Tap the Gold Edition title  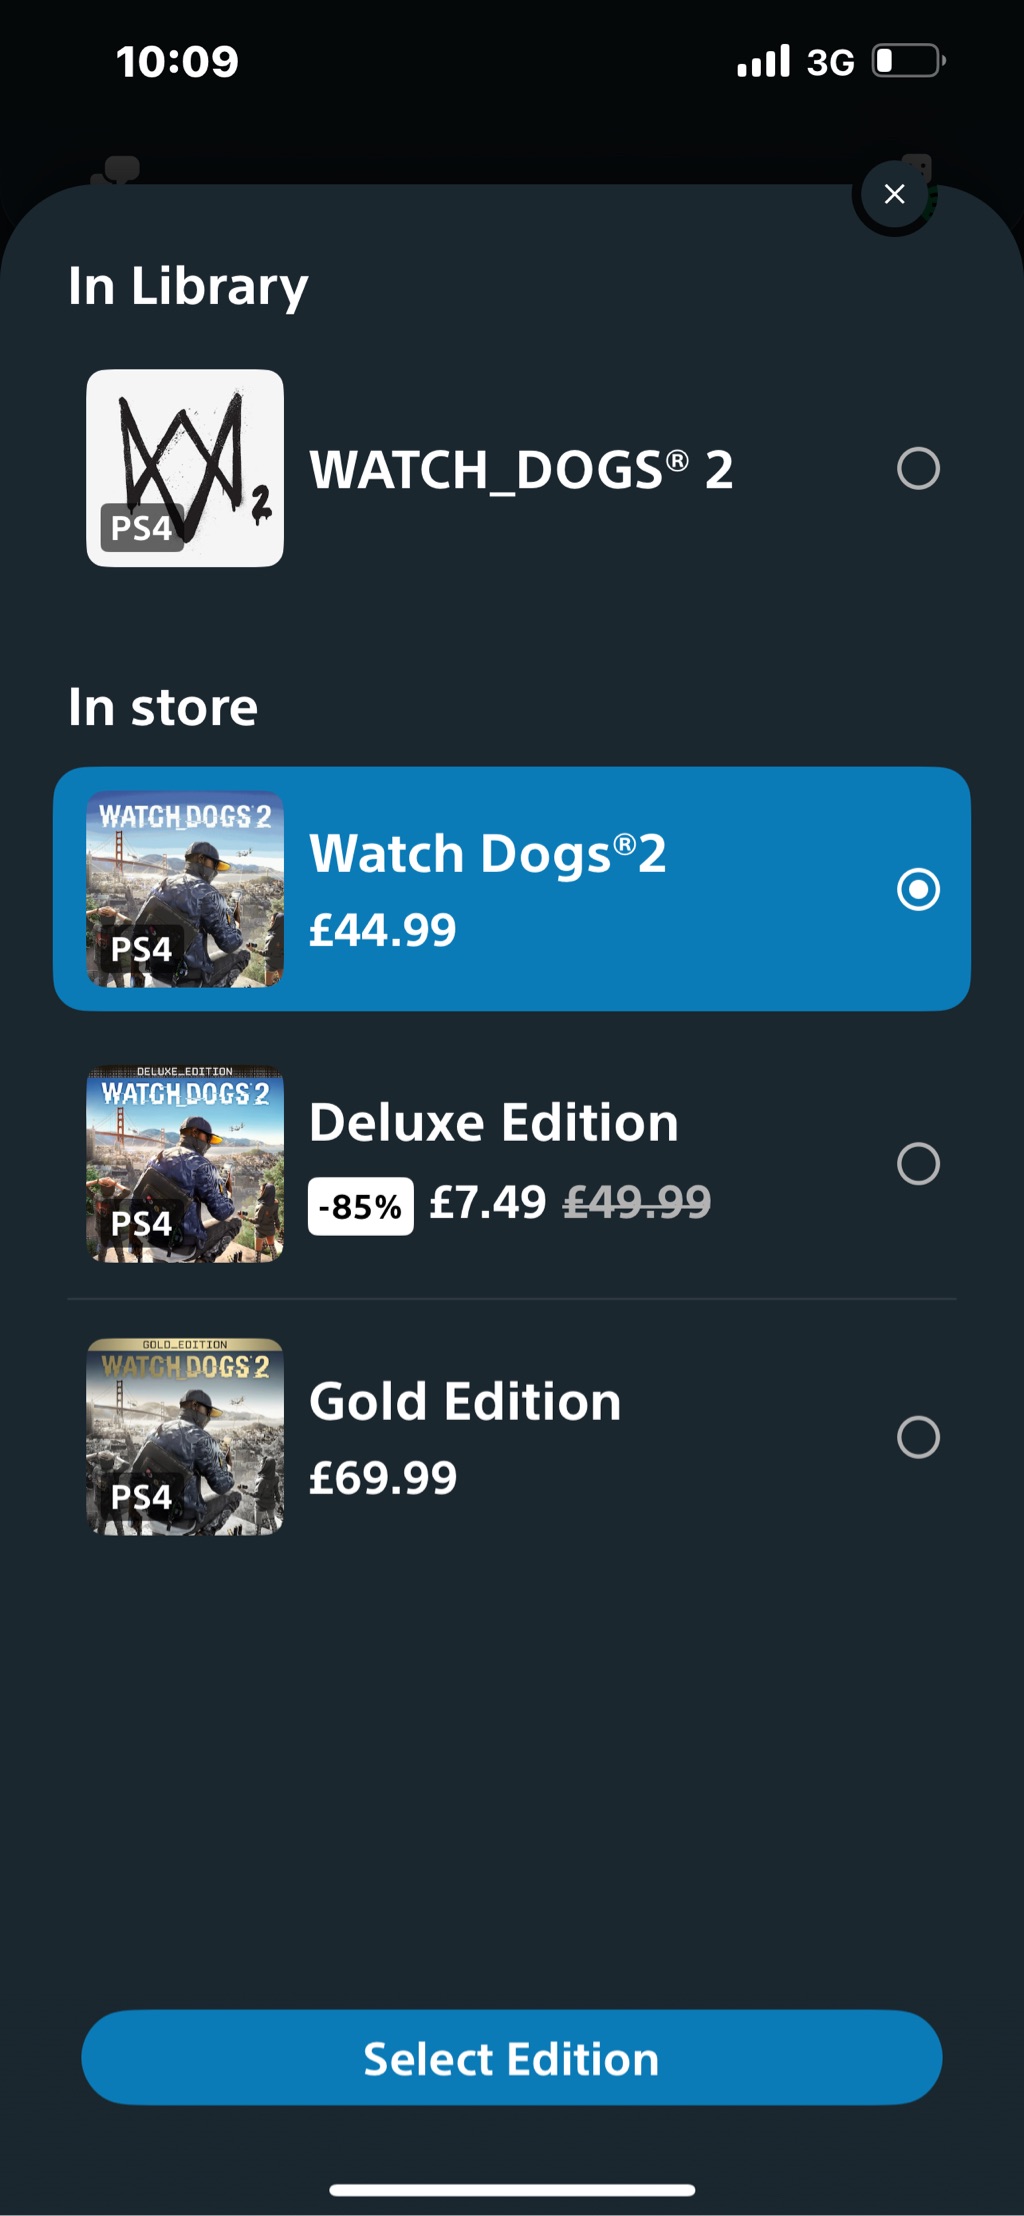(x=465, y=1401)
